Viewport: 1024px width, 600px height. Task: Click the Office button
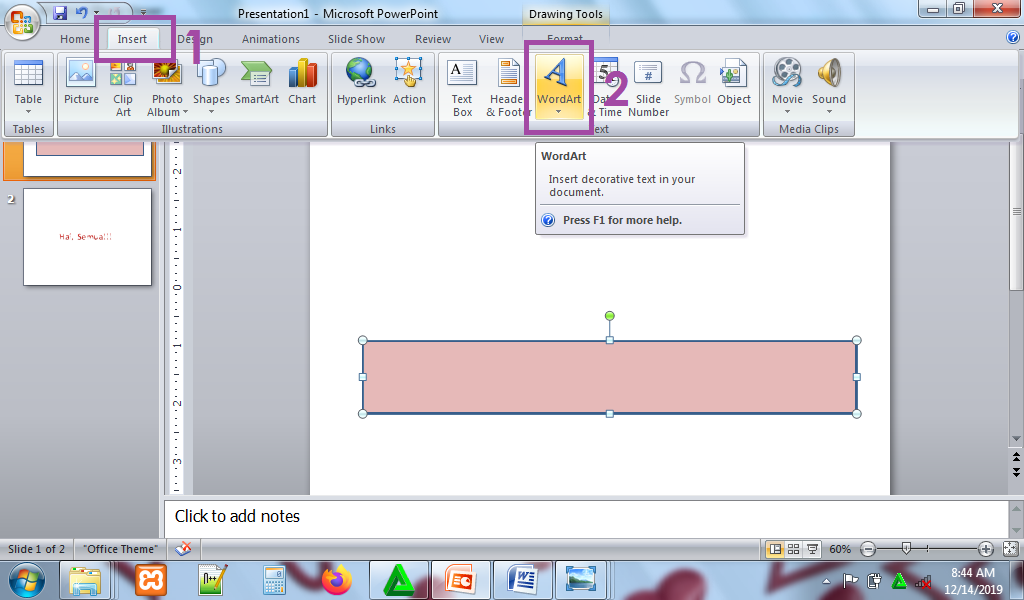click(x=22, y=21)
